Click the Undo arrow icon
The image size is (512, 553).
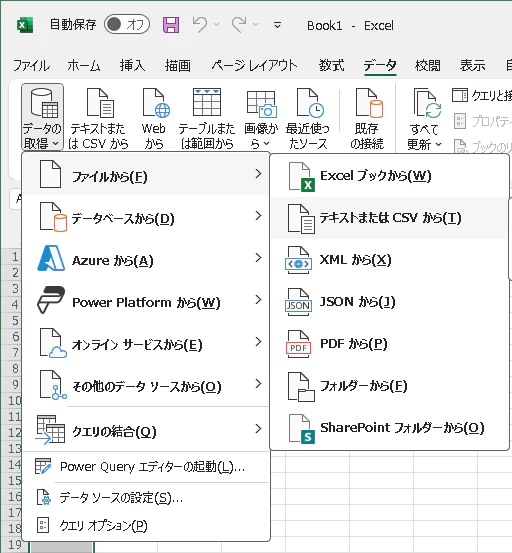point(200,25)
